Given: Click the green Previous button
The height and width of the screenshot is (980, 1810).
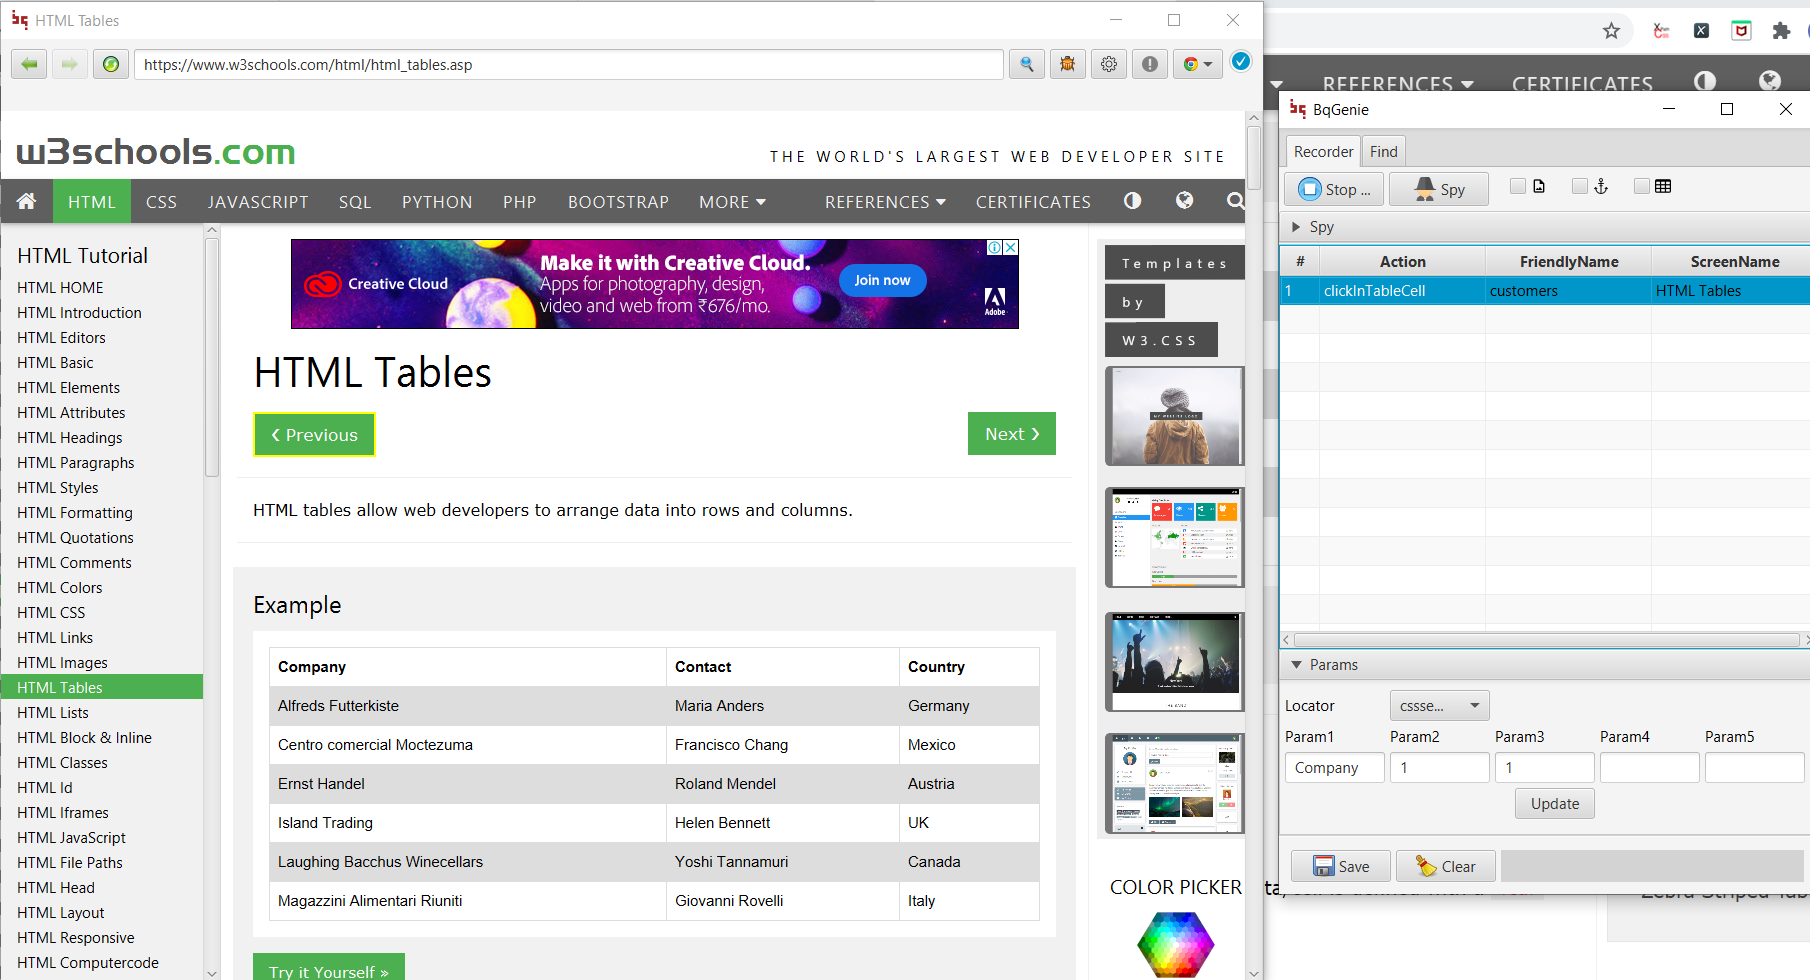Looking at the screenshot, I should [314, 435].
